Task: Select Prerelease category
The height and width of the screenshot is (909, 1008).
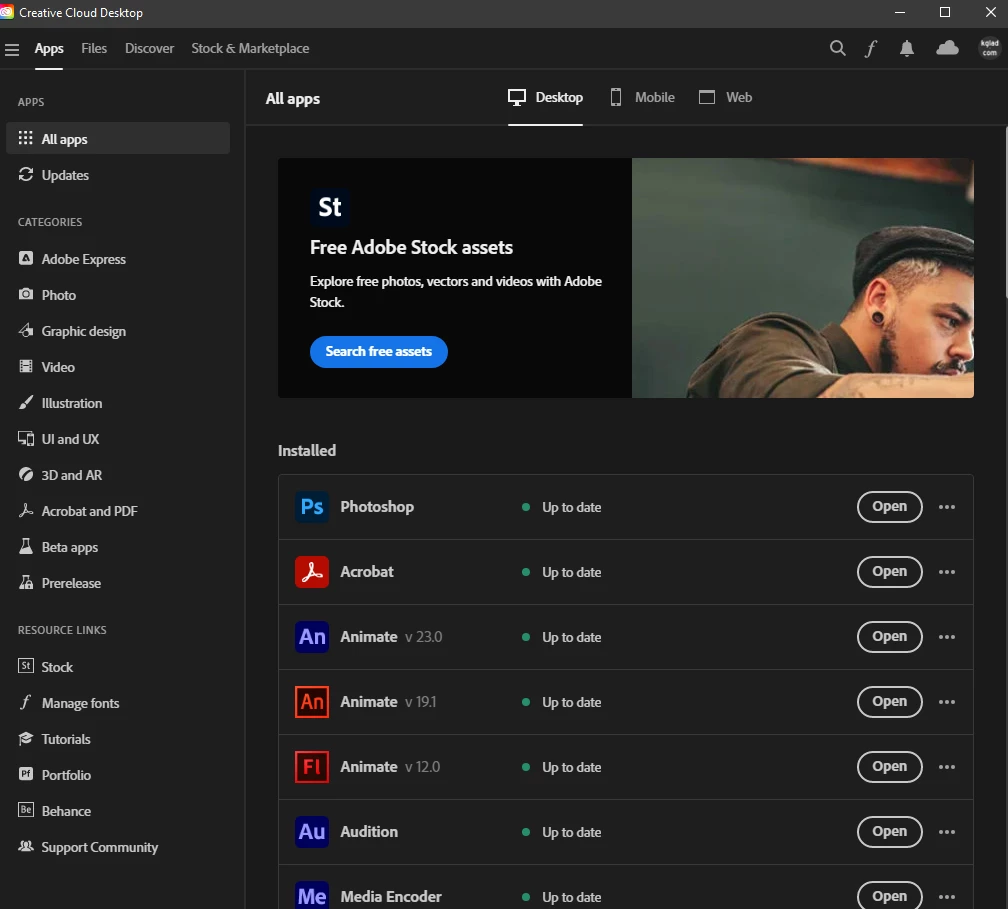Action: point(118,583)
